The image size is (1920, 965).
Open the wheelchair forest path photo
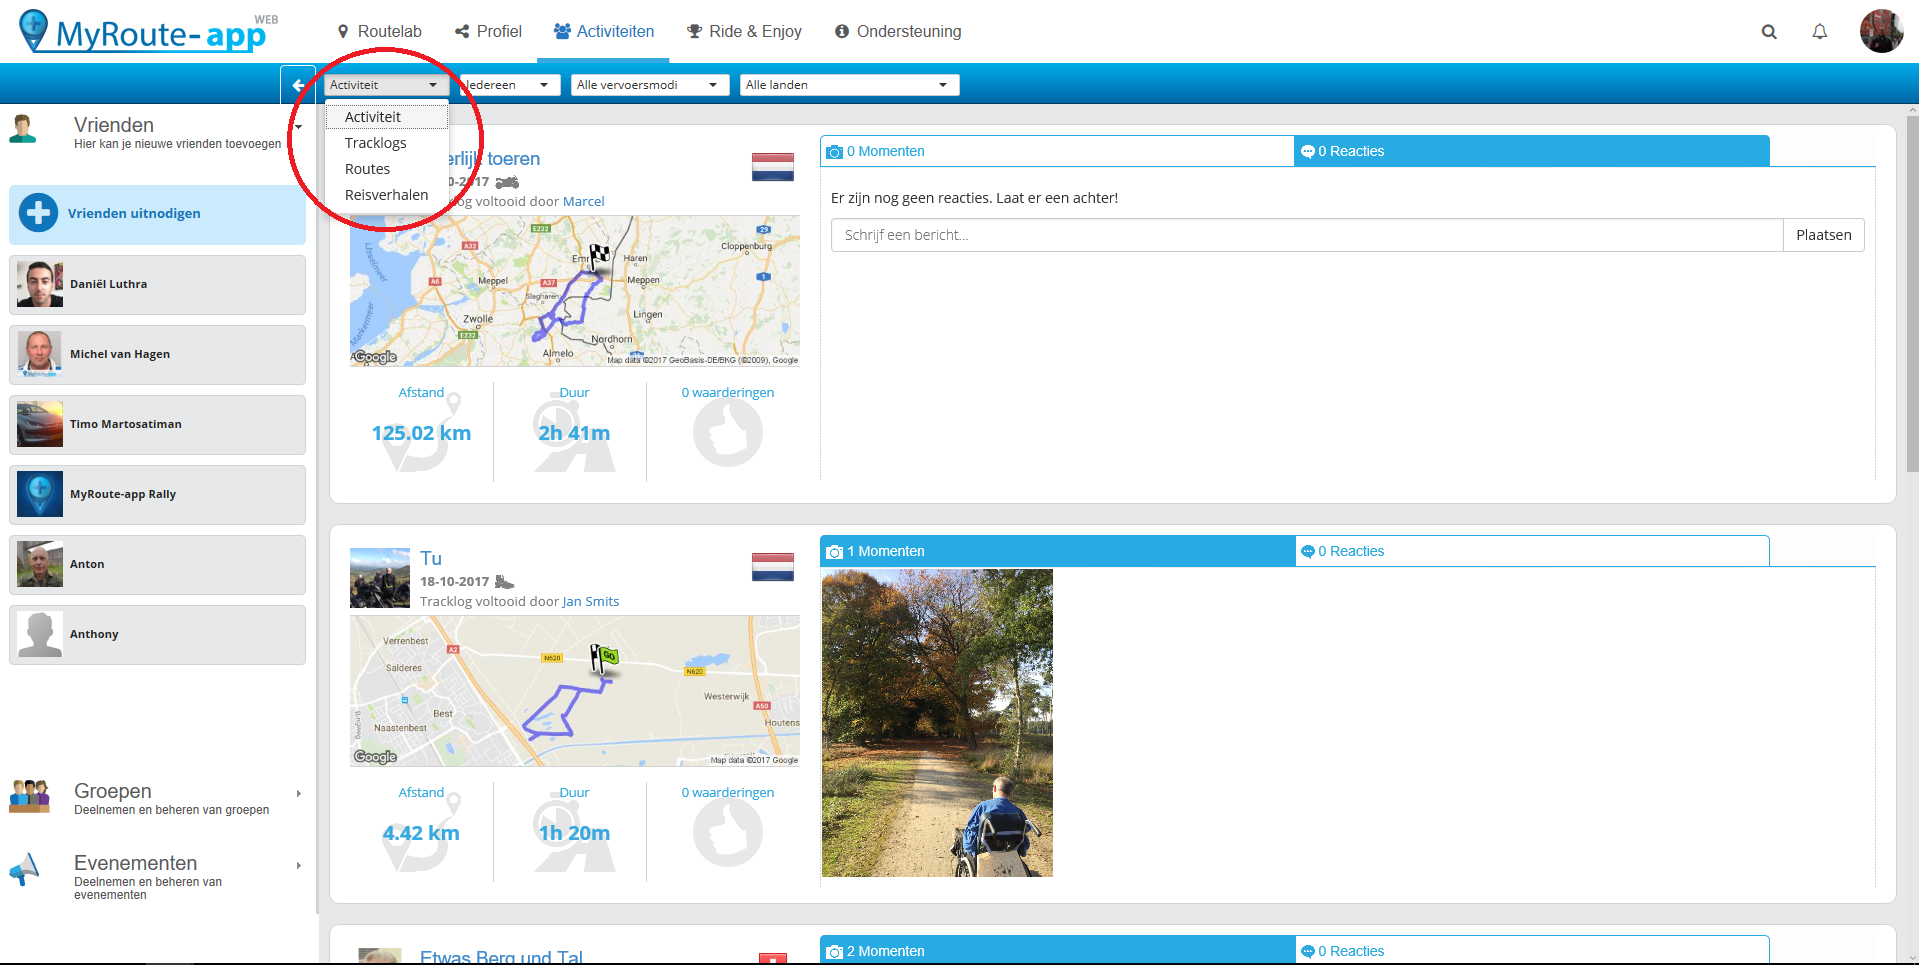[x=937, y=723]
